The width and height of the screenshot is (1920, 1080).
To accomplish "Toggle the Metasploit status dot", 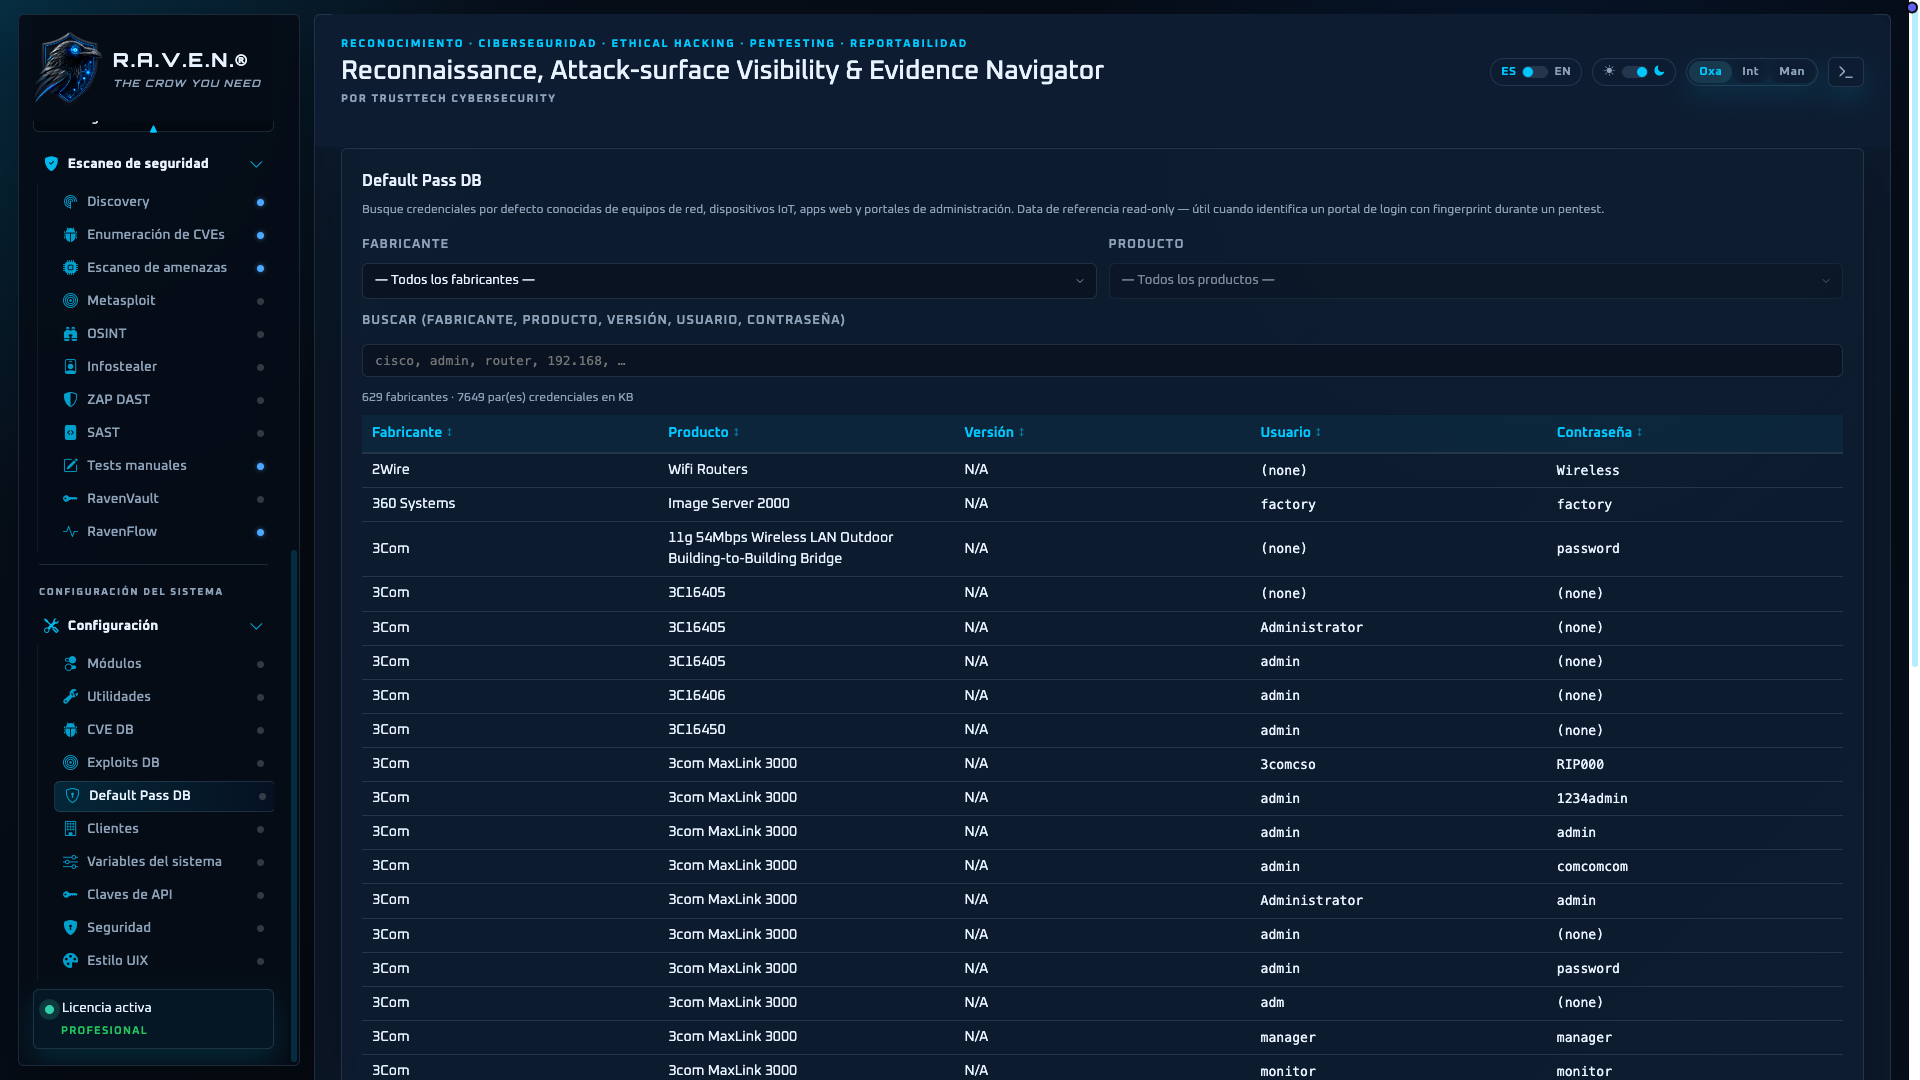I will 260,302.
